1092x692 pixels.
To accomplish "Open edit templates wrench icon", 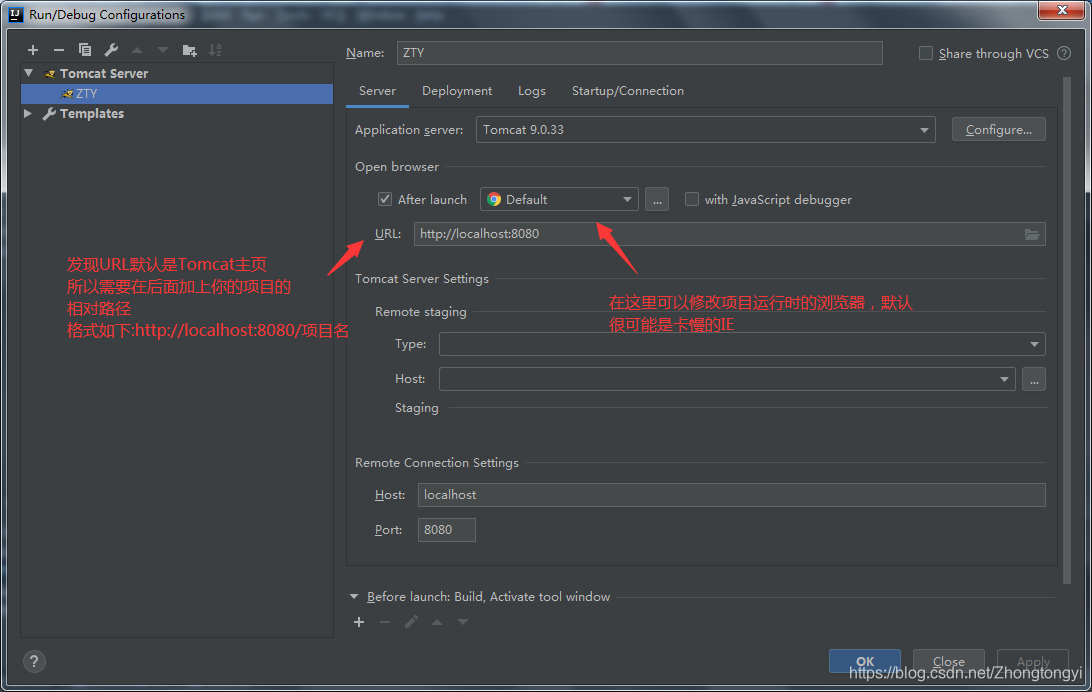I will coord(111,50).
